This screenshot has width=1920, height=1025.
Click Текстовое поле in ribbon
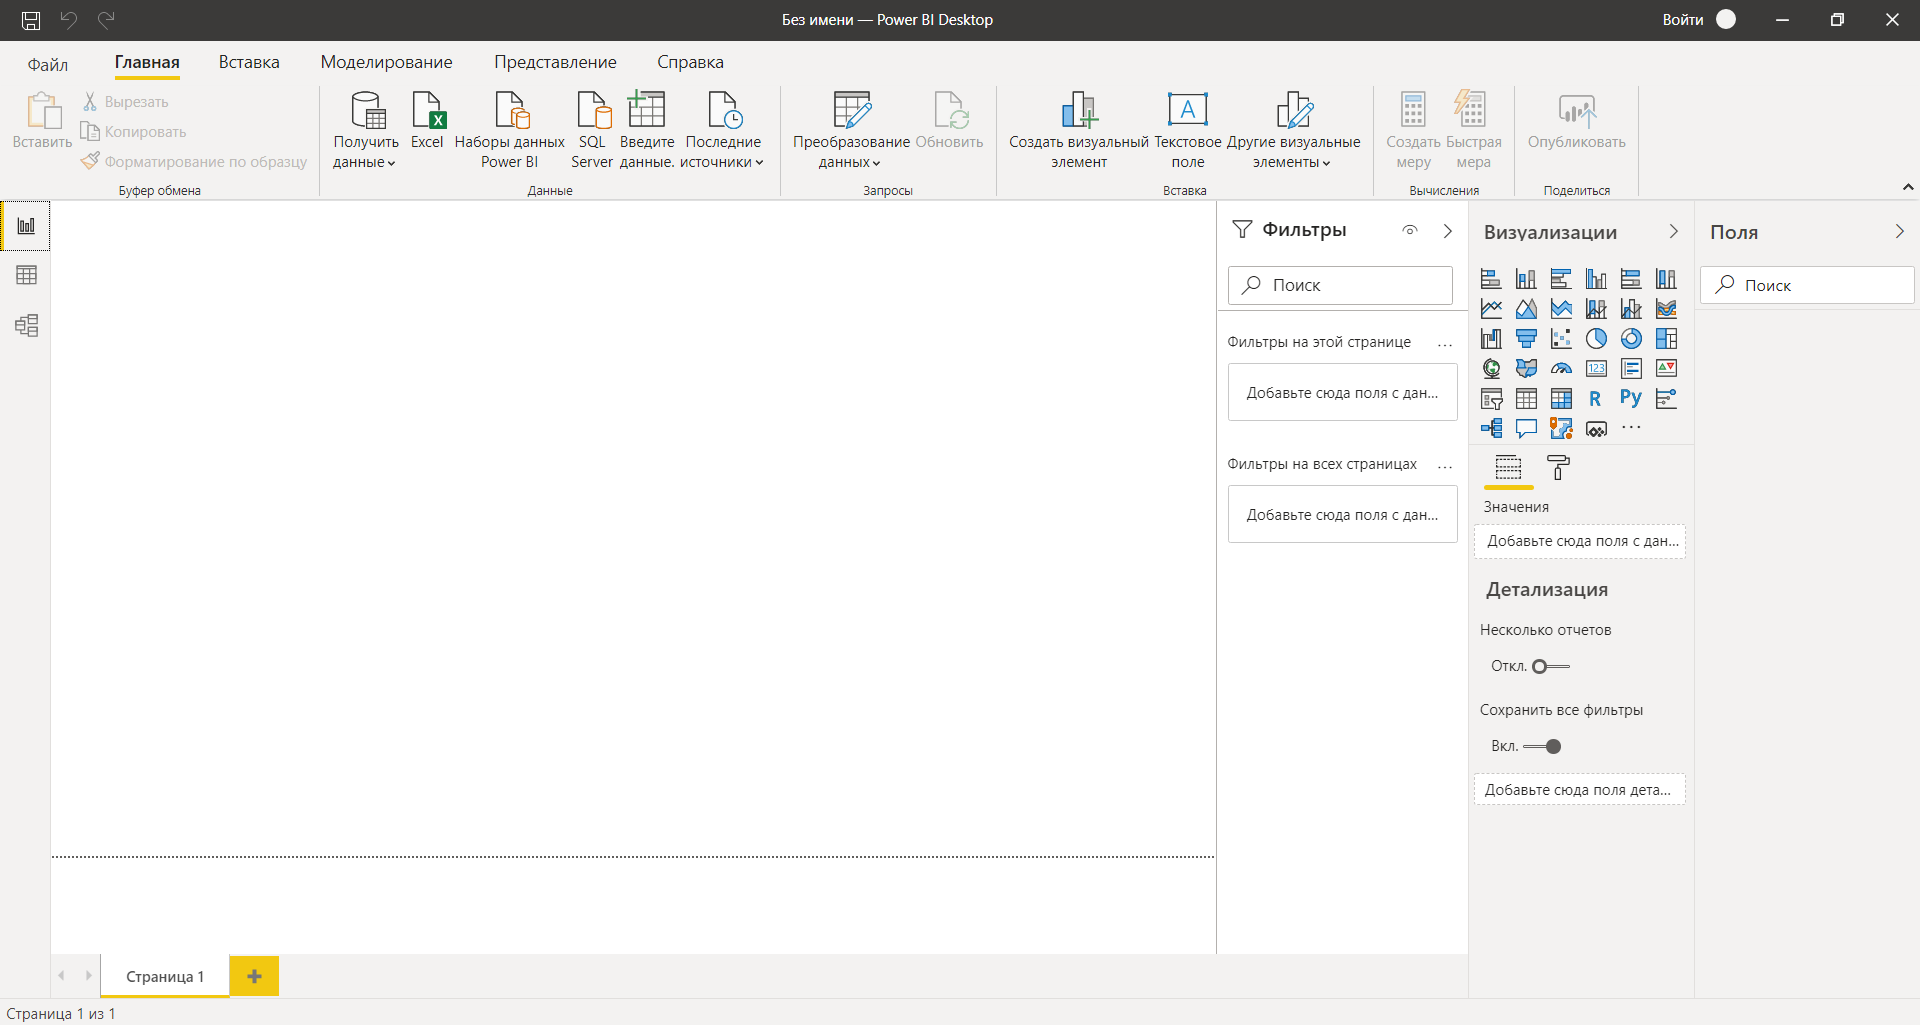pyautogui.click(x=1188, y=130)
